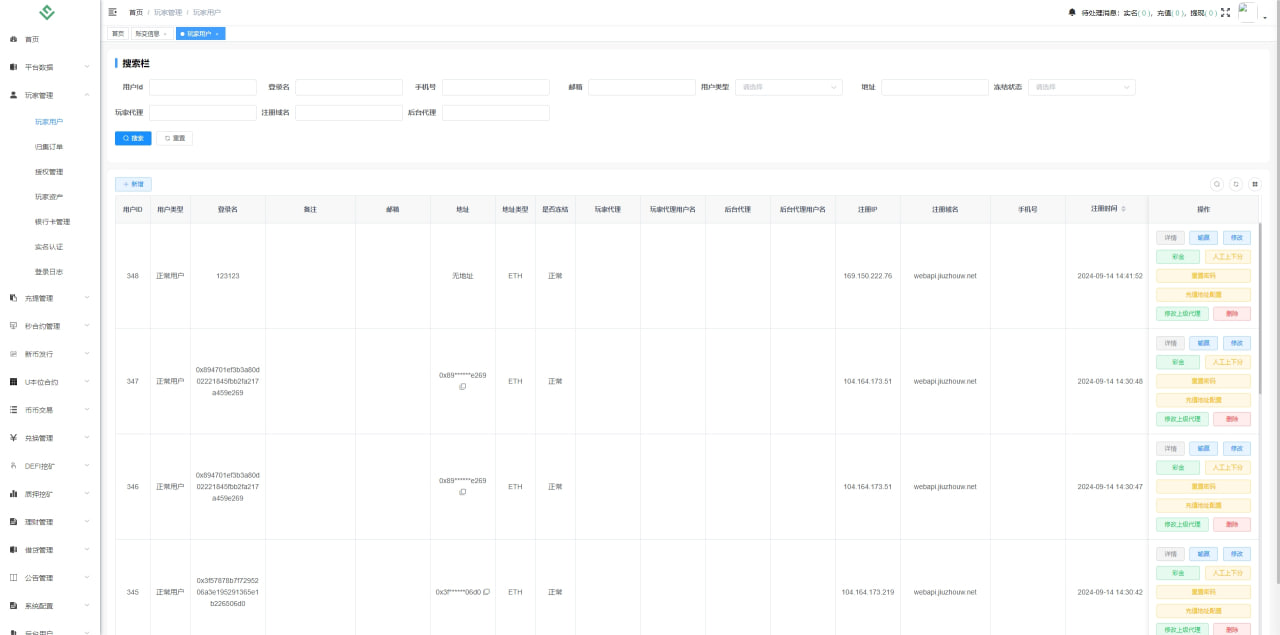The image size is (1280, 635).
Task: Open 玩家资产 in the sidebar
Action: point(49,197)
